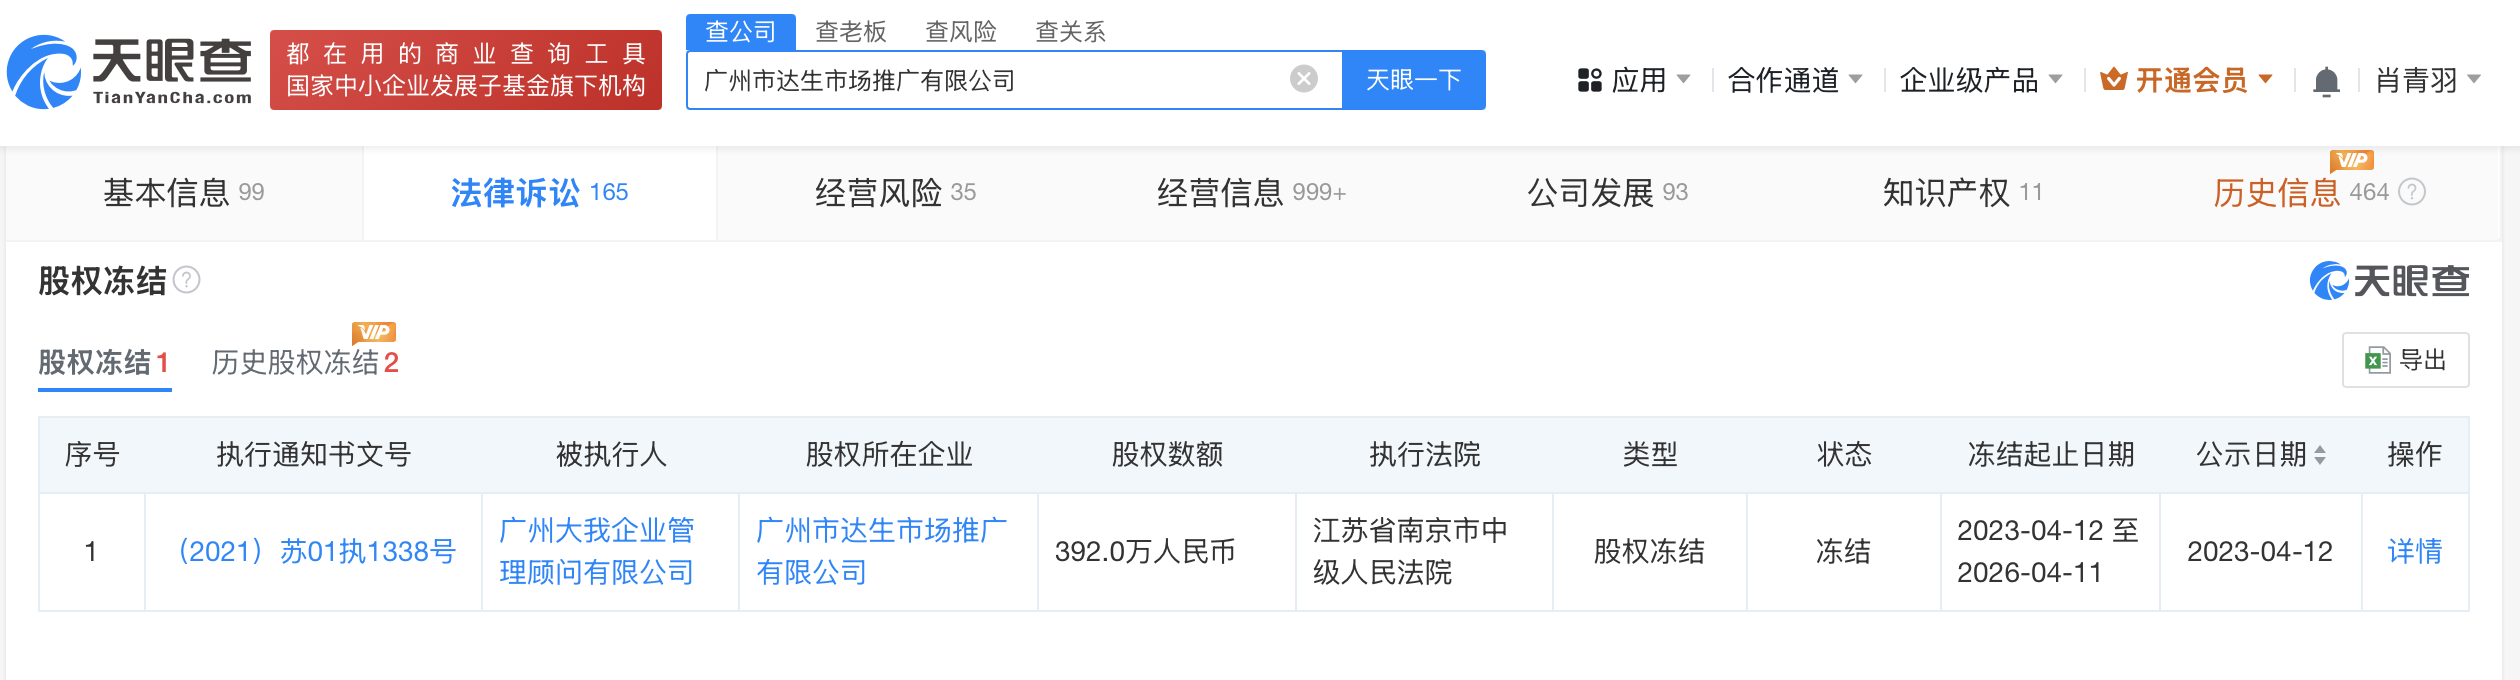
Task: Open the 开通会员 dropdown arrow
Action: (x=2266, y=79)
